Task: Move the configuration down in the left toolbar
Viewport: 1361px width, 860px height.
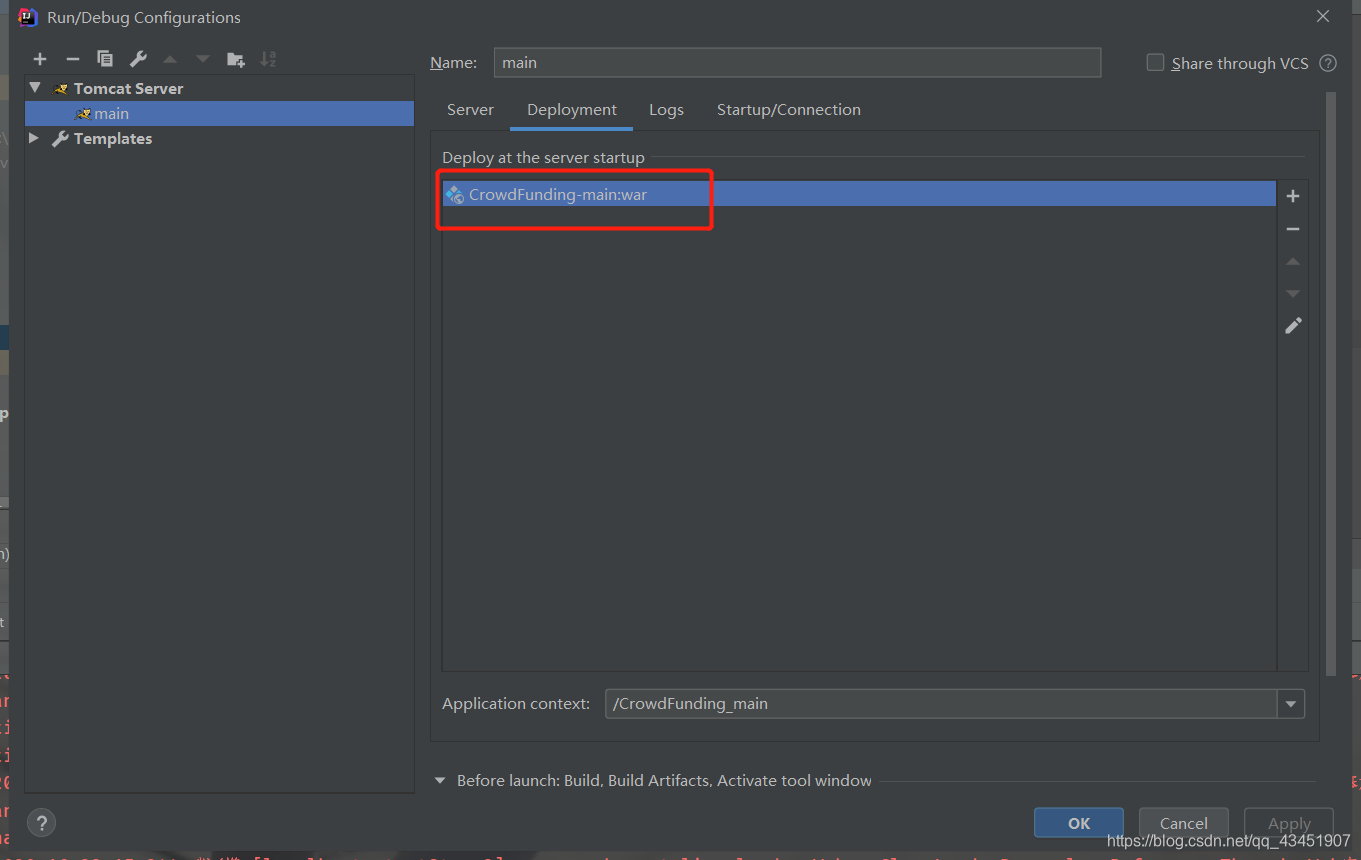Action: point(203,59)
